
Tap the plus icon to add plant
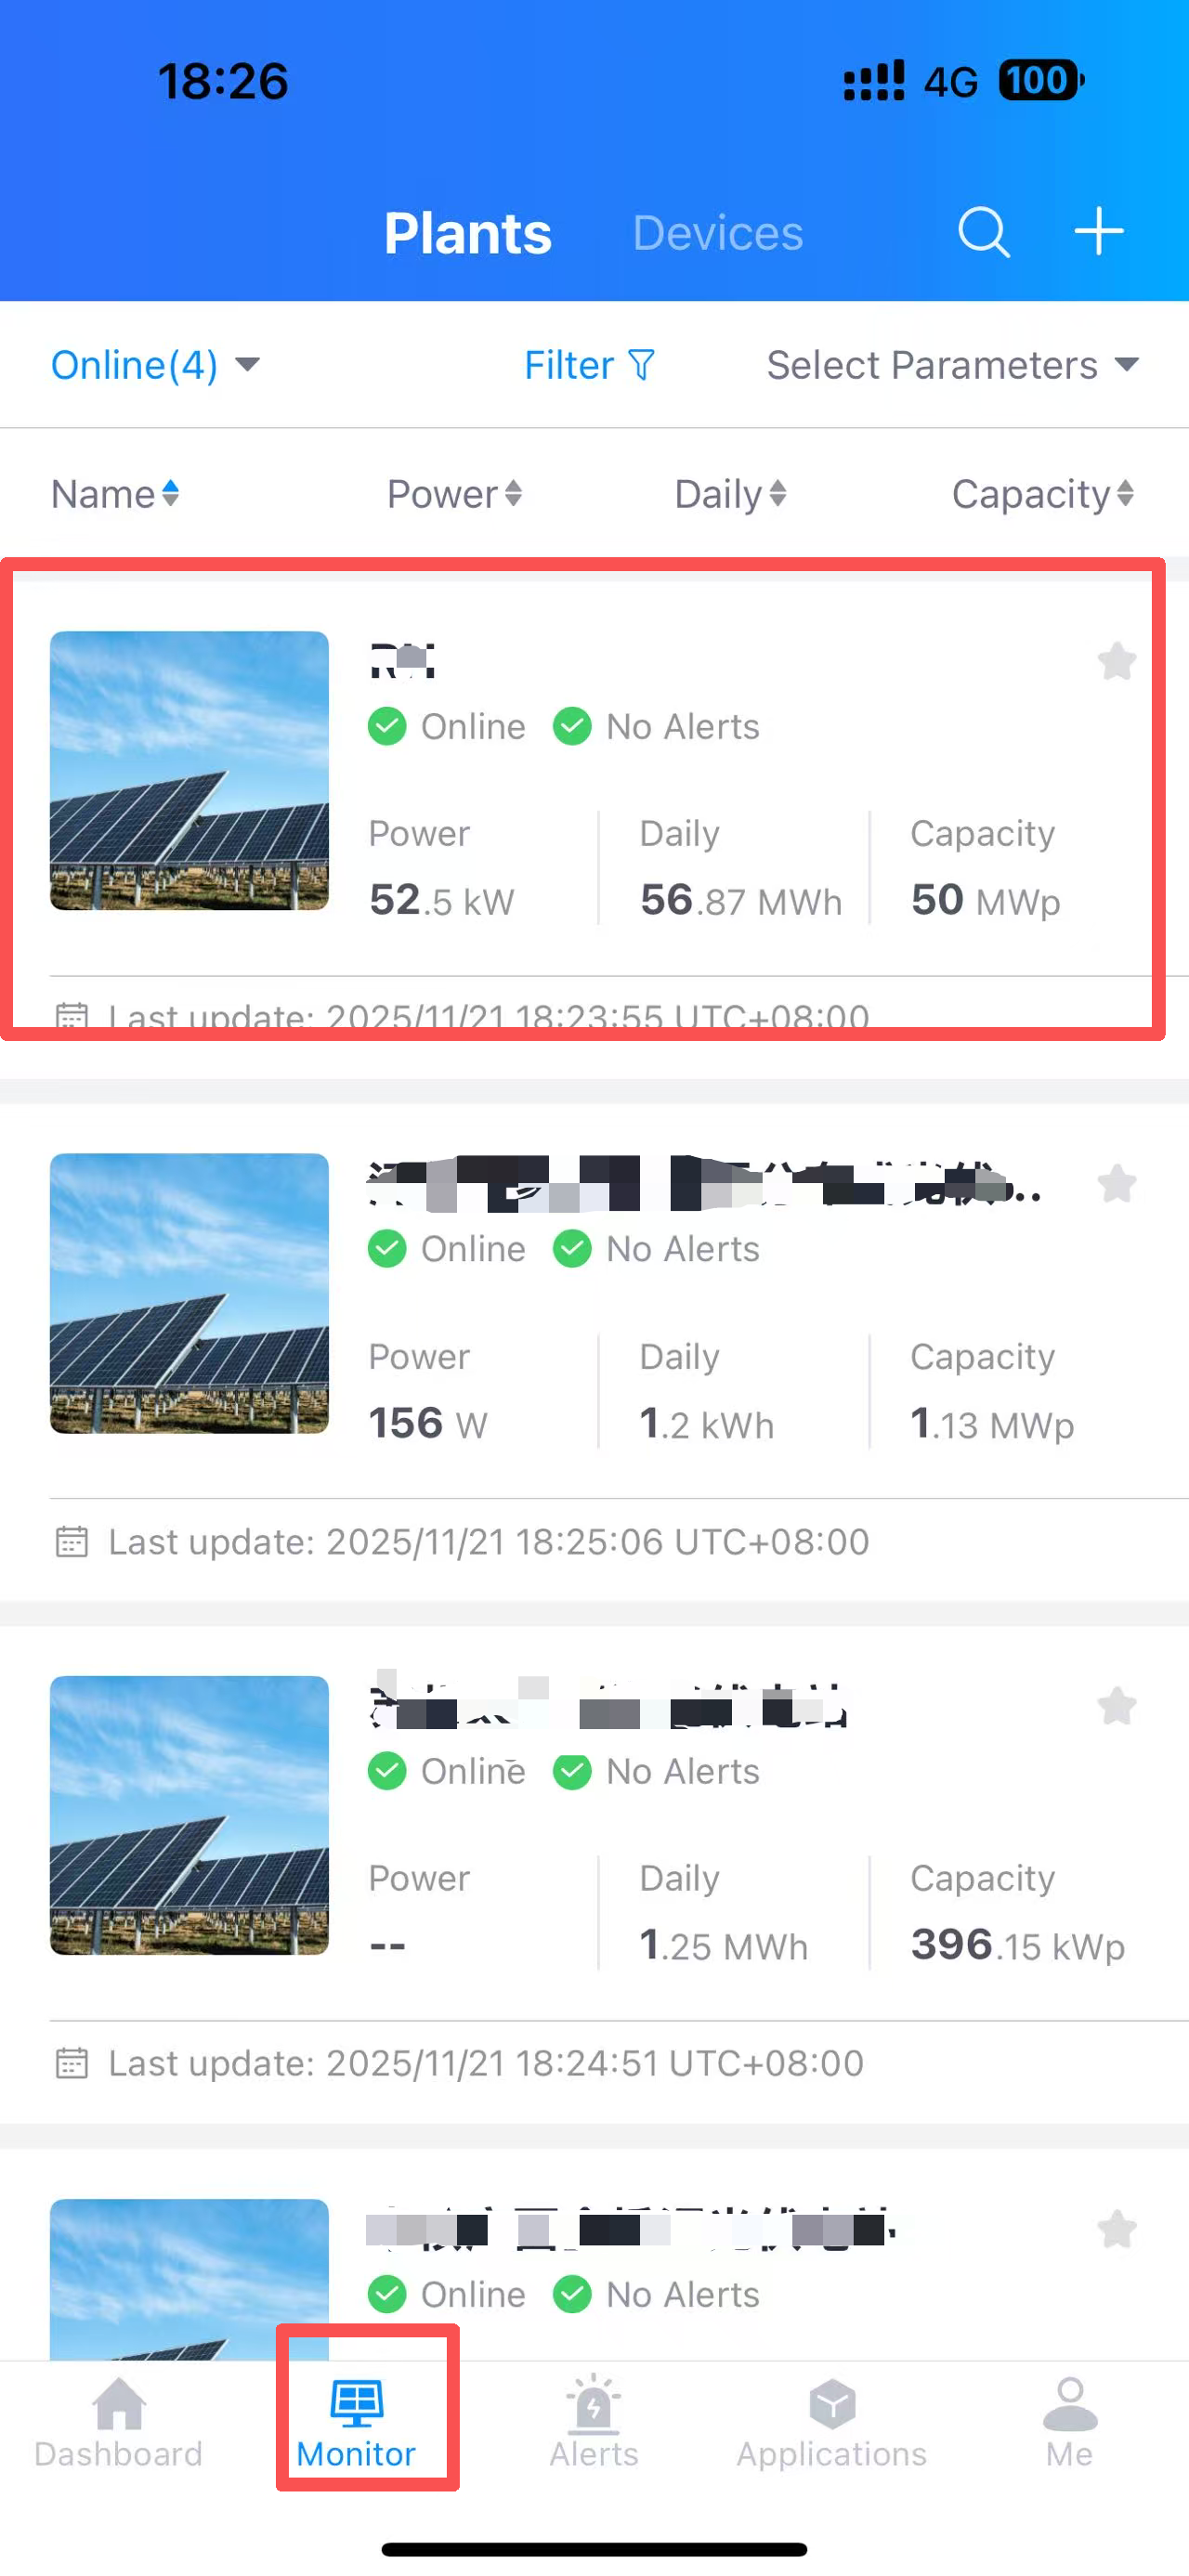click(1098, 232)
